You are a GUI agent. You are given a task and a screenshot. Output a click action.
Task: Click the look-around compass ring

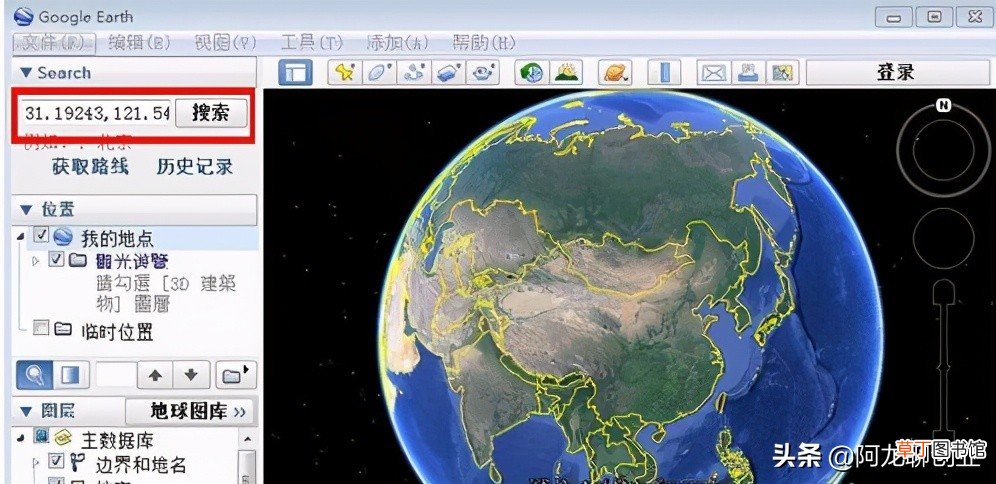943,150
